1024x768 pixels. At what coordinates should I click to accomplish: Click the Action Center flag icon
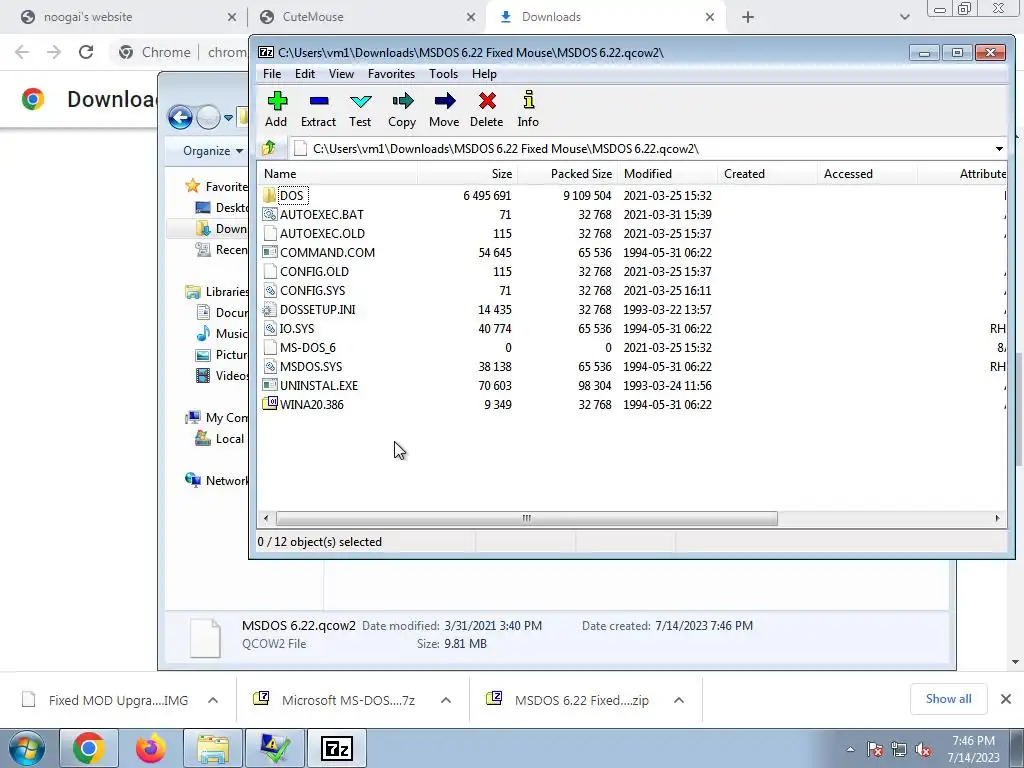click(875, 750)
